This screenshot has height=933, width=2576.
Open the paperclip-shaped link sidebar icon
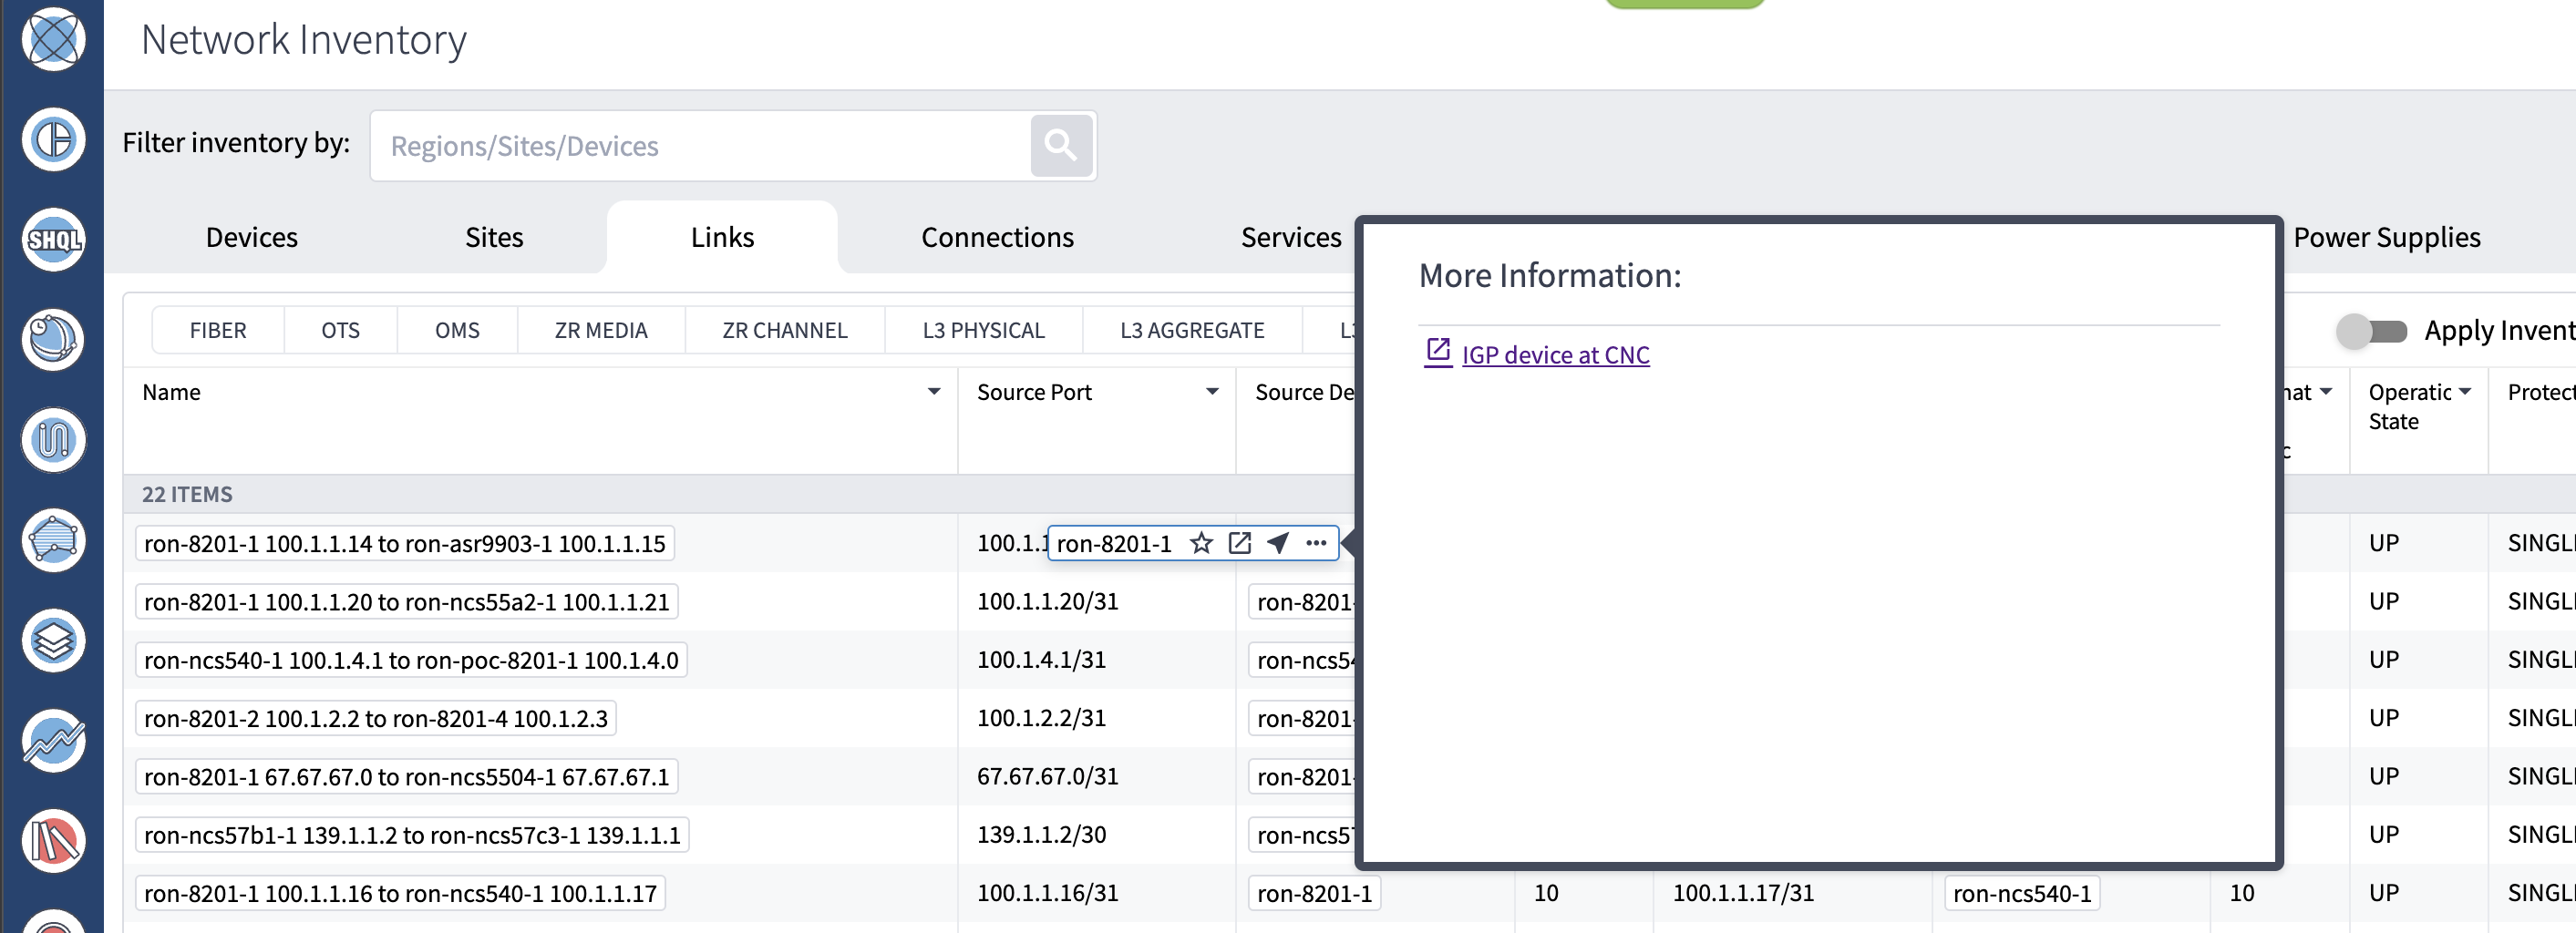[53, 440]
